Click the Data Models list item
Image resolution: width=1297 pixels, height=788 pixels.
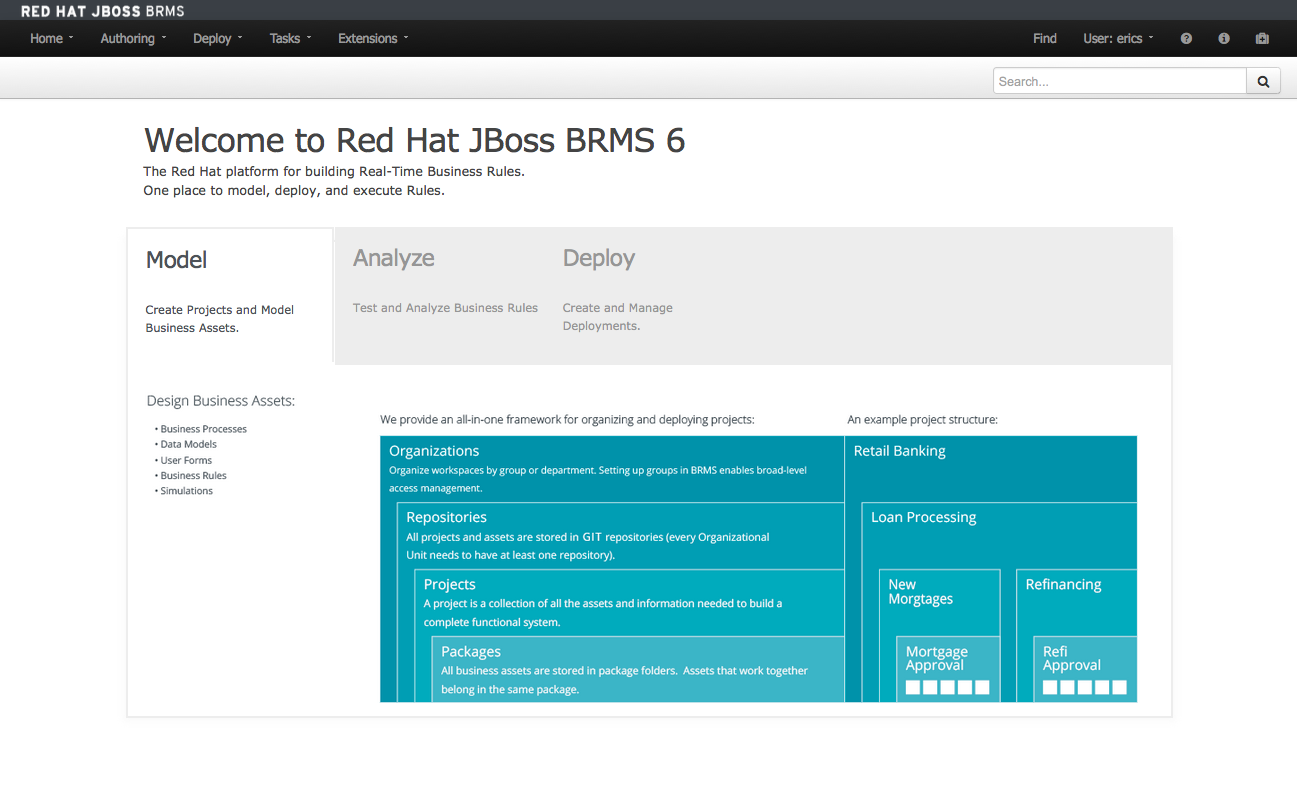tap(188, 444)
